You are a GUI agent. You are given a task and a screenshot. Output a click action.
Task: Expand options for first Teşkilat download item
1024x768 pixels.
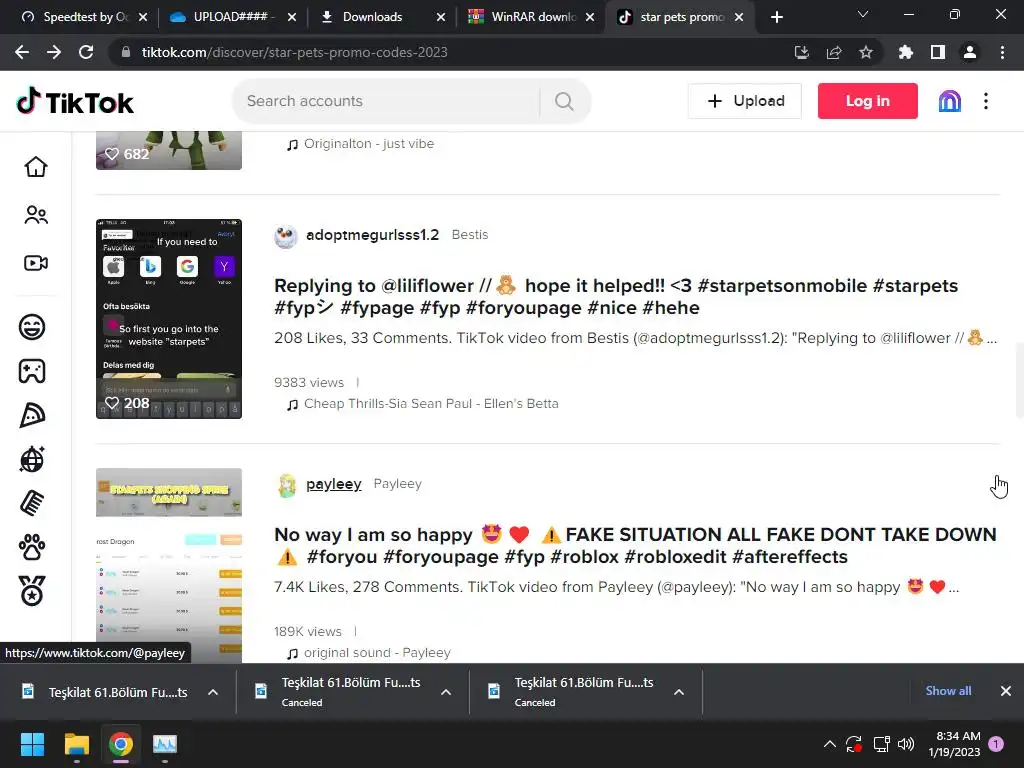pos(213,692)
